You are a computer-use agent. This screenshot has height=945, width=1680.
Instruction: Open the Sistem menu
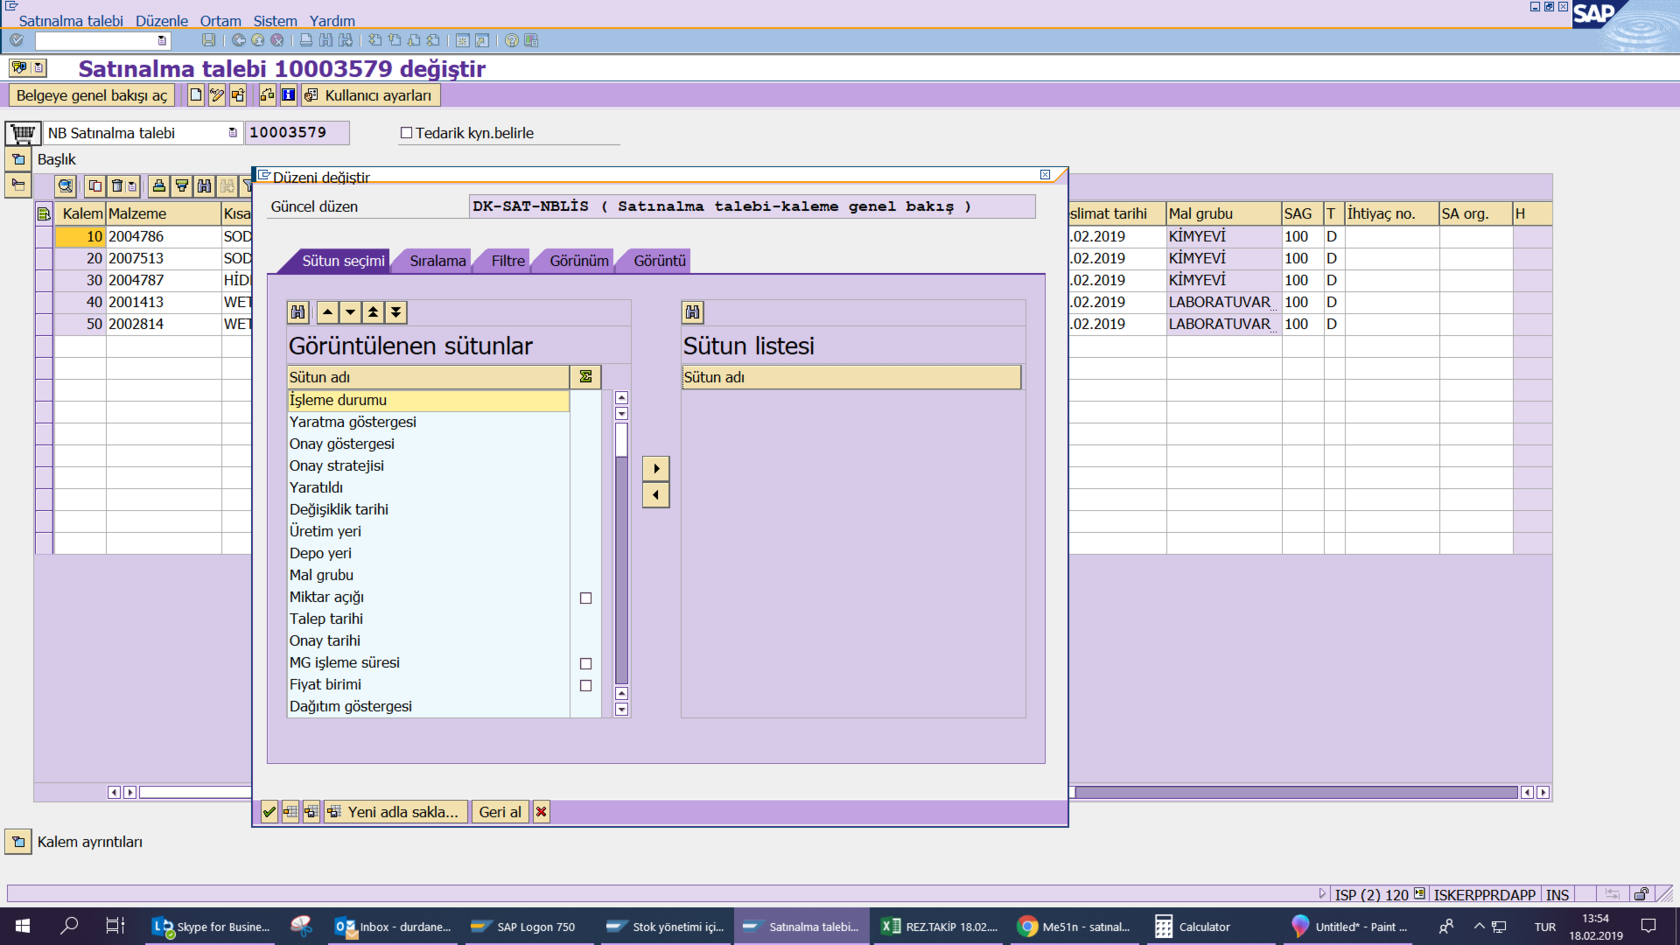pyautogui.click(x=275, y=21)
